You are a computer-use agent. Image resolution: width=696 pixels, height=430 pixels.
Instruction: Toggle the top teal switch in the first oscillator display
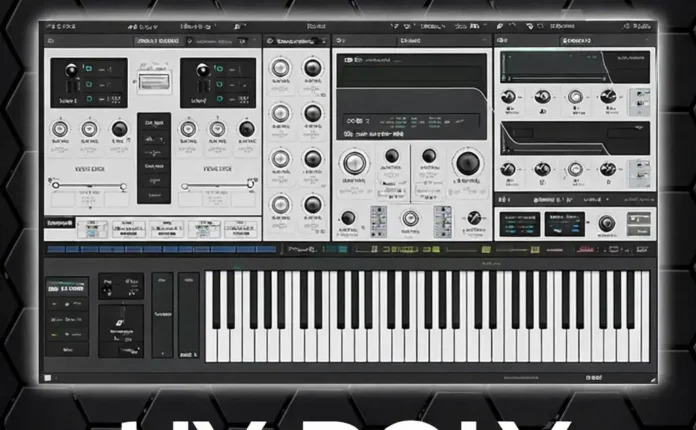coord(88,69)
